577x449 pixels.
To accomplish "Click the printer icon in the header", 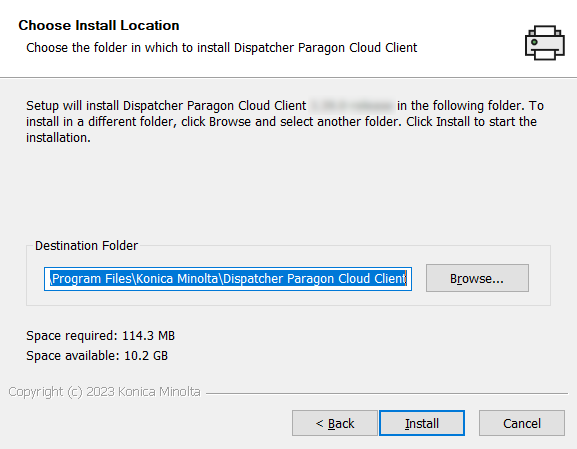I will (x=545, y=43).
